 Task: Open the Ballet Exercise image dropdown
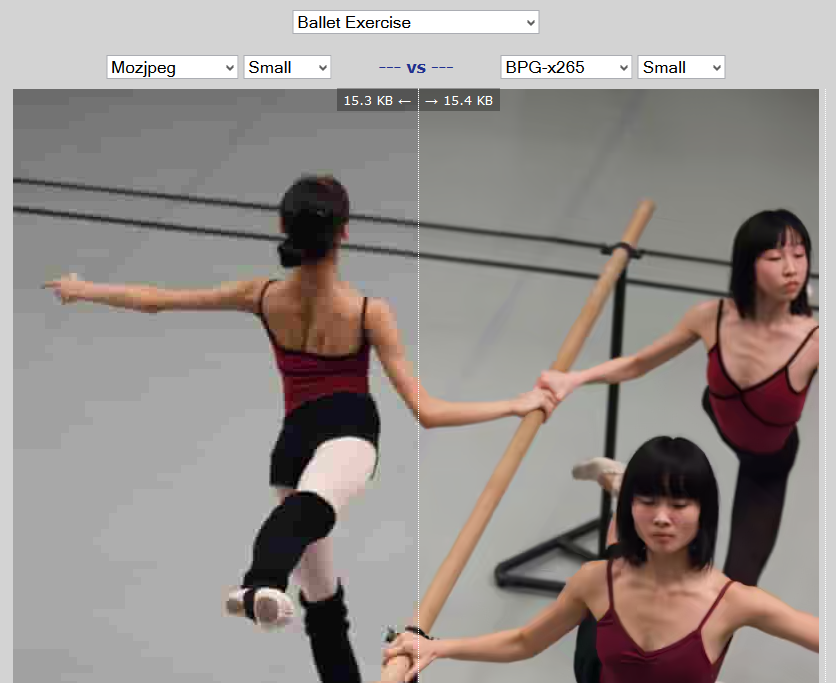click(415, 22)
